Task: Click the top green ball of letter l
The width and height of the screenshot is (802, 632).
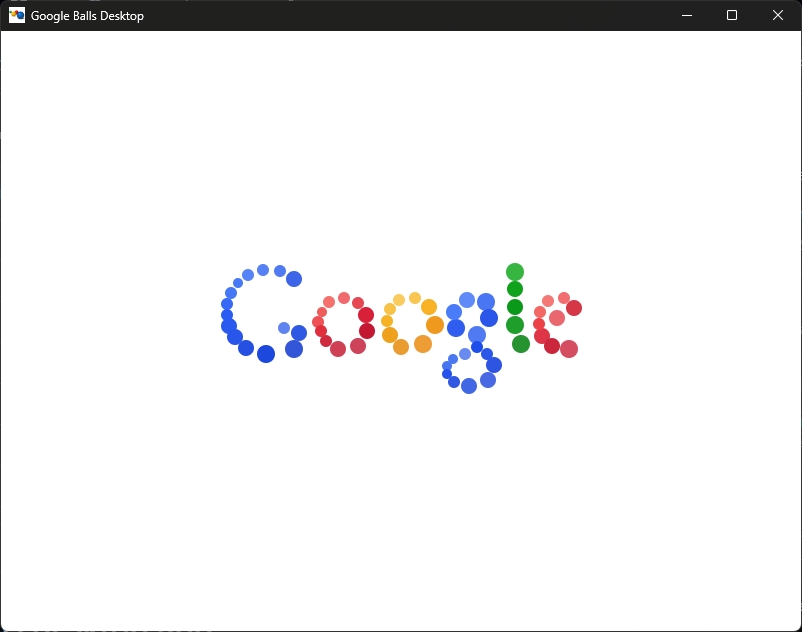Action: (x=515, y=272)
